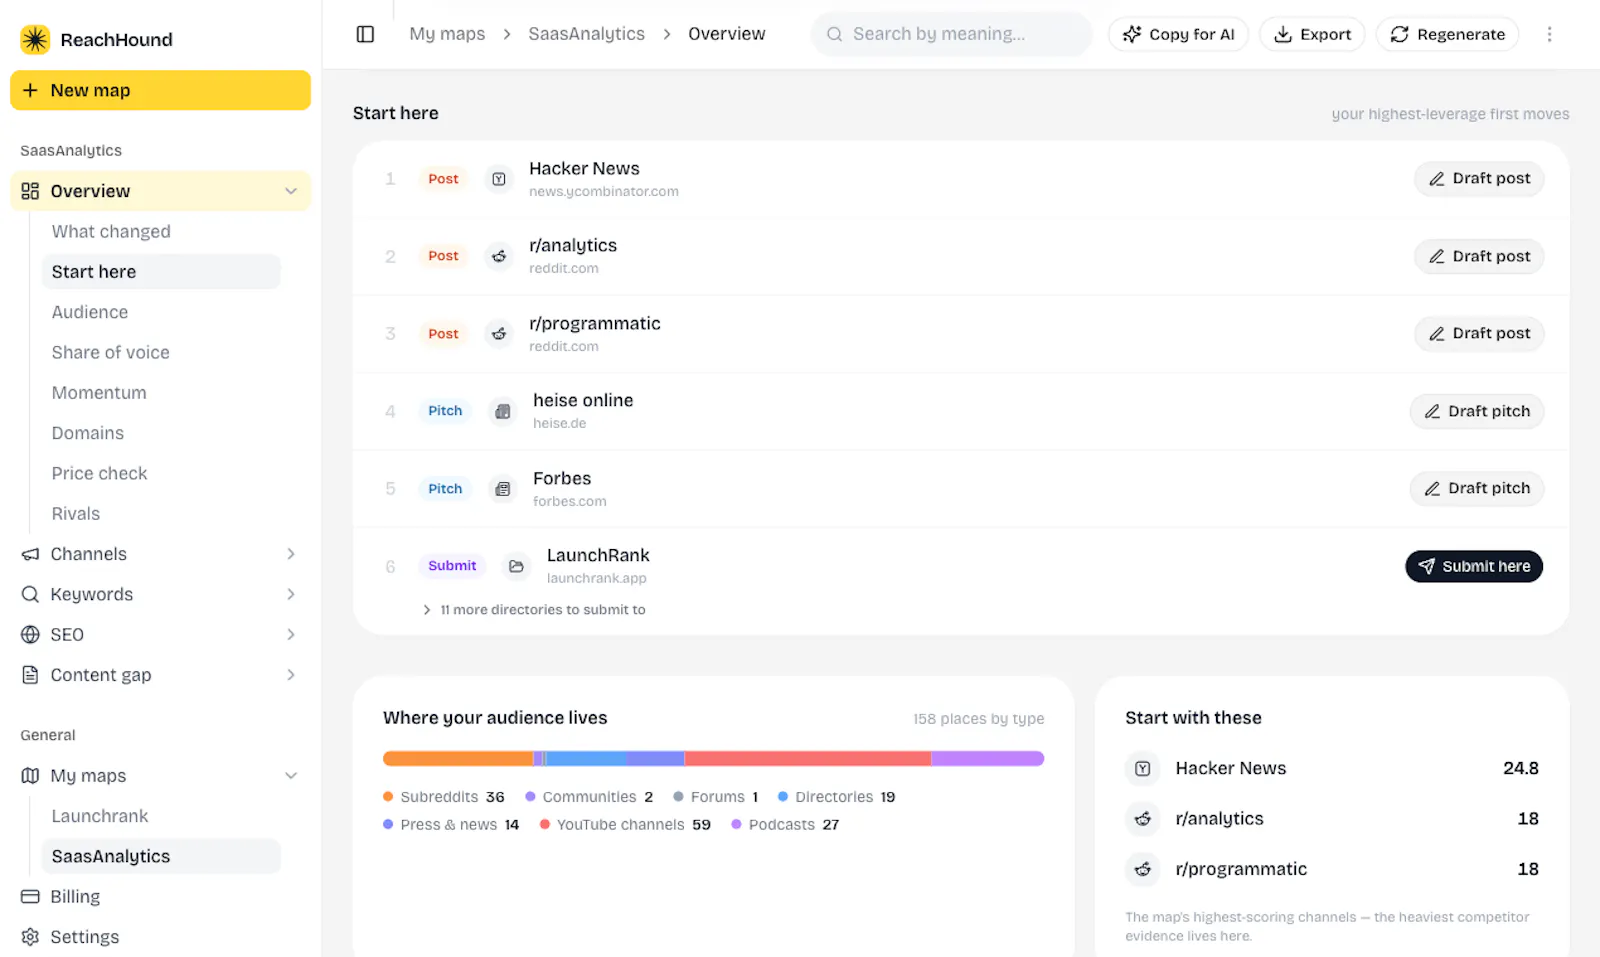Click the Overview grid icon in sidebar
Viewport: 1600px width, 957px height.
(31, 191)
